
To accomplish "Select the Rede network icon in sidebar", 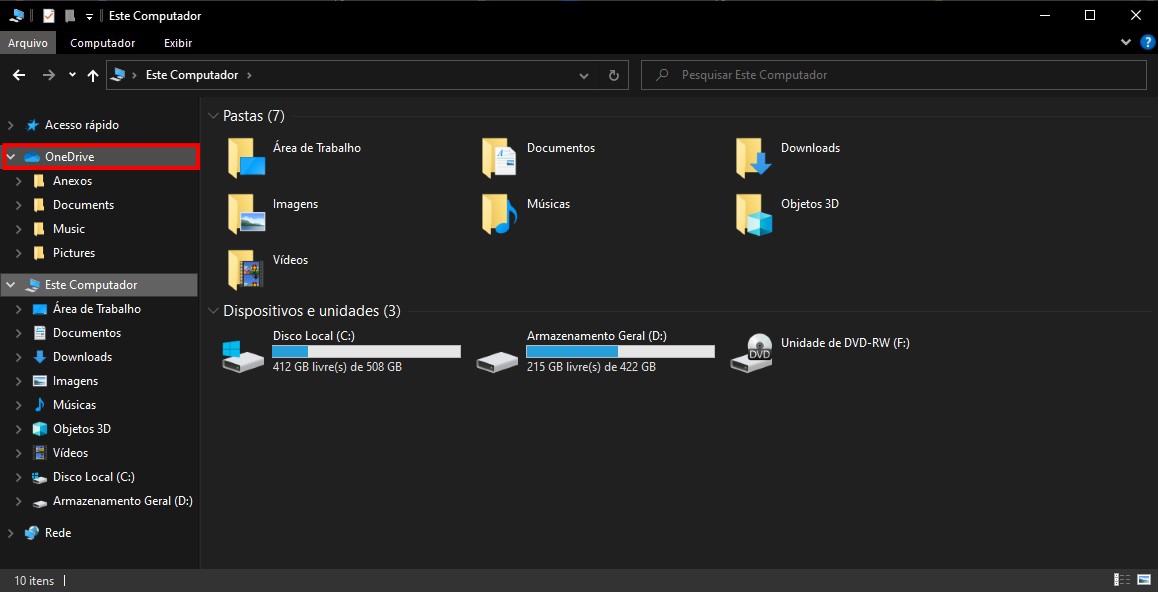I will pos(32,532).
